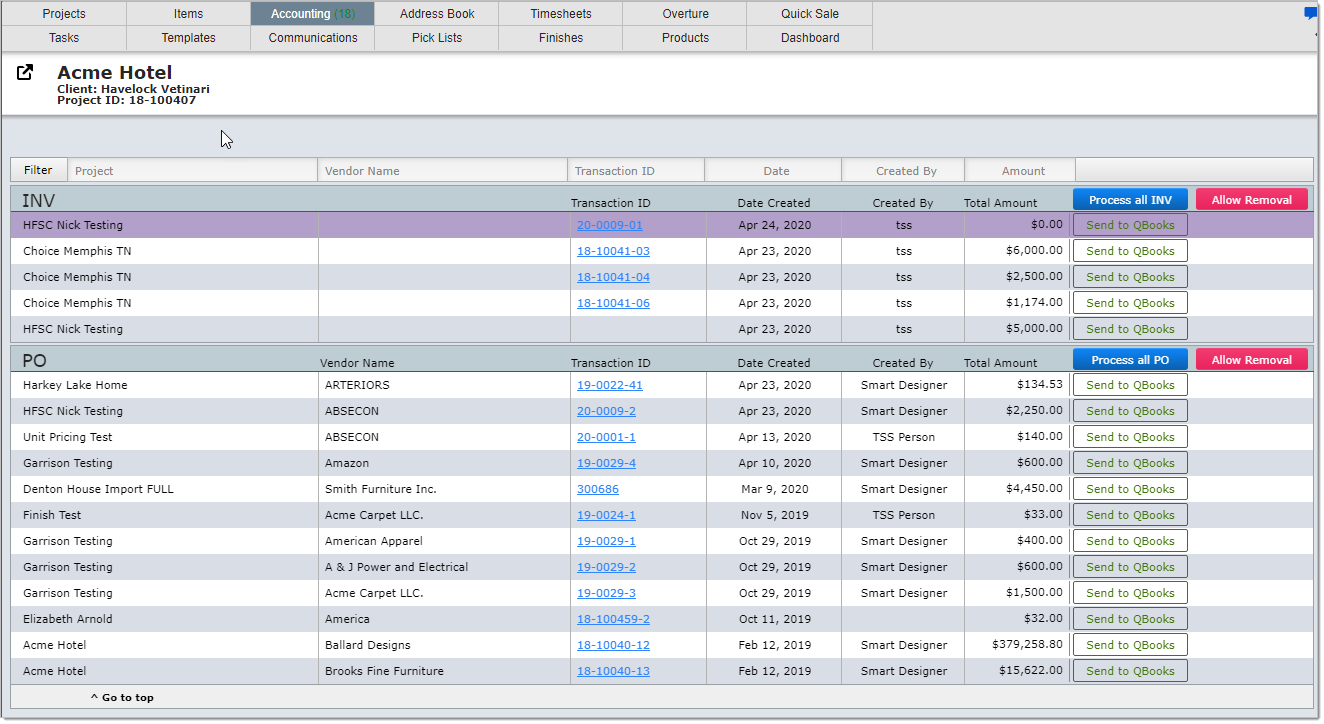Go to the Address Book tab
This screenshot has height=724, width=1324.
click(437, 14)
